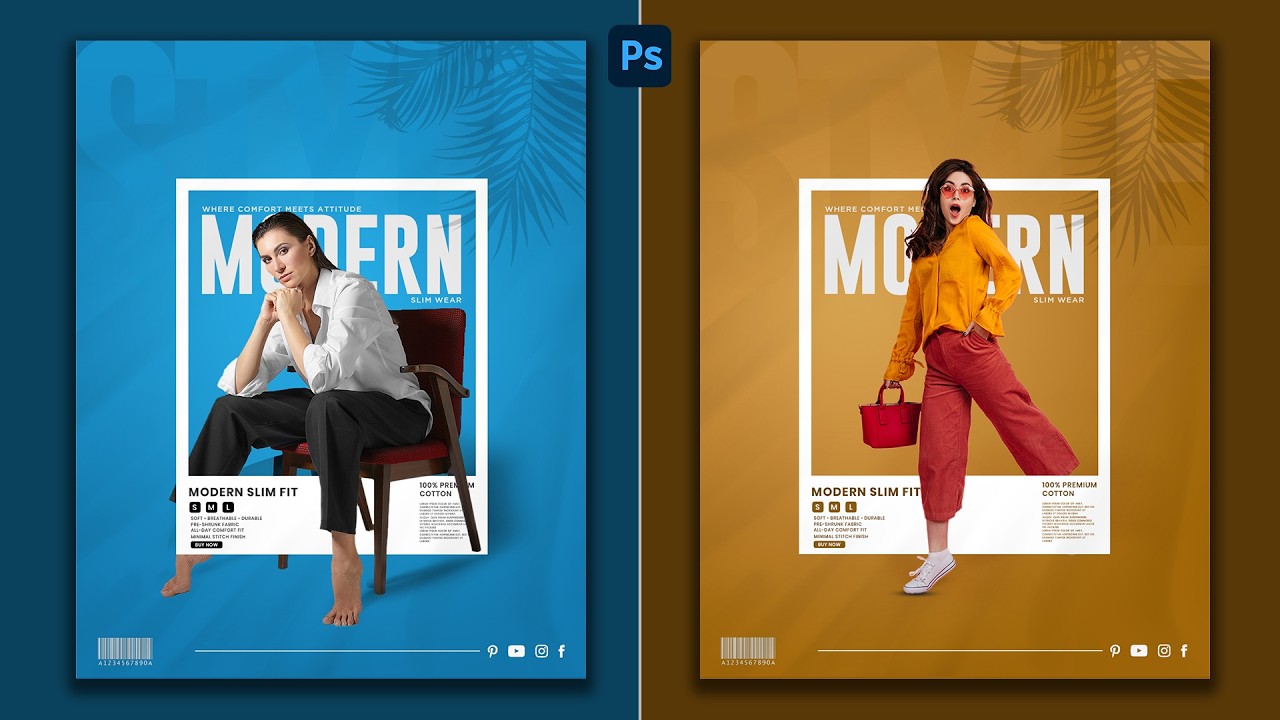Click Pinterest icon on the blue poster
The width and height of the screenshot is (1280, 720).
[x=492, y=651]
